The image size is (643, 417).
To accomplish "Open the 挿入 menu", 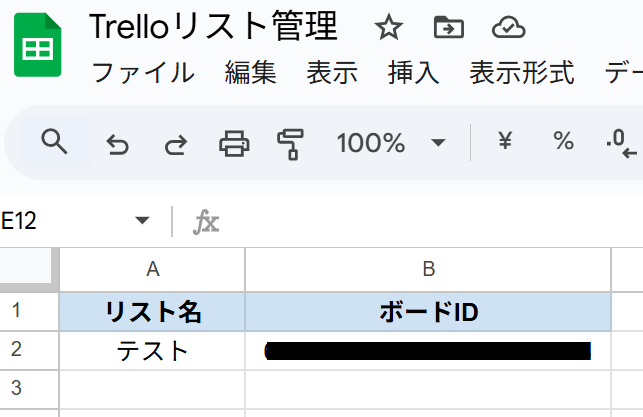I will coord(414,73).
